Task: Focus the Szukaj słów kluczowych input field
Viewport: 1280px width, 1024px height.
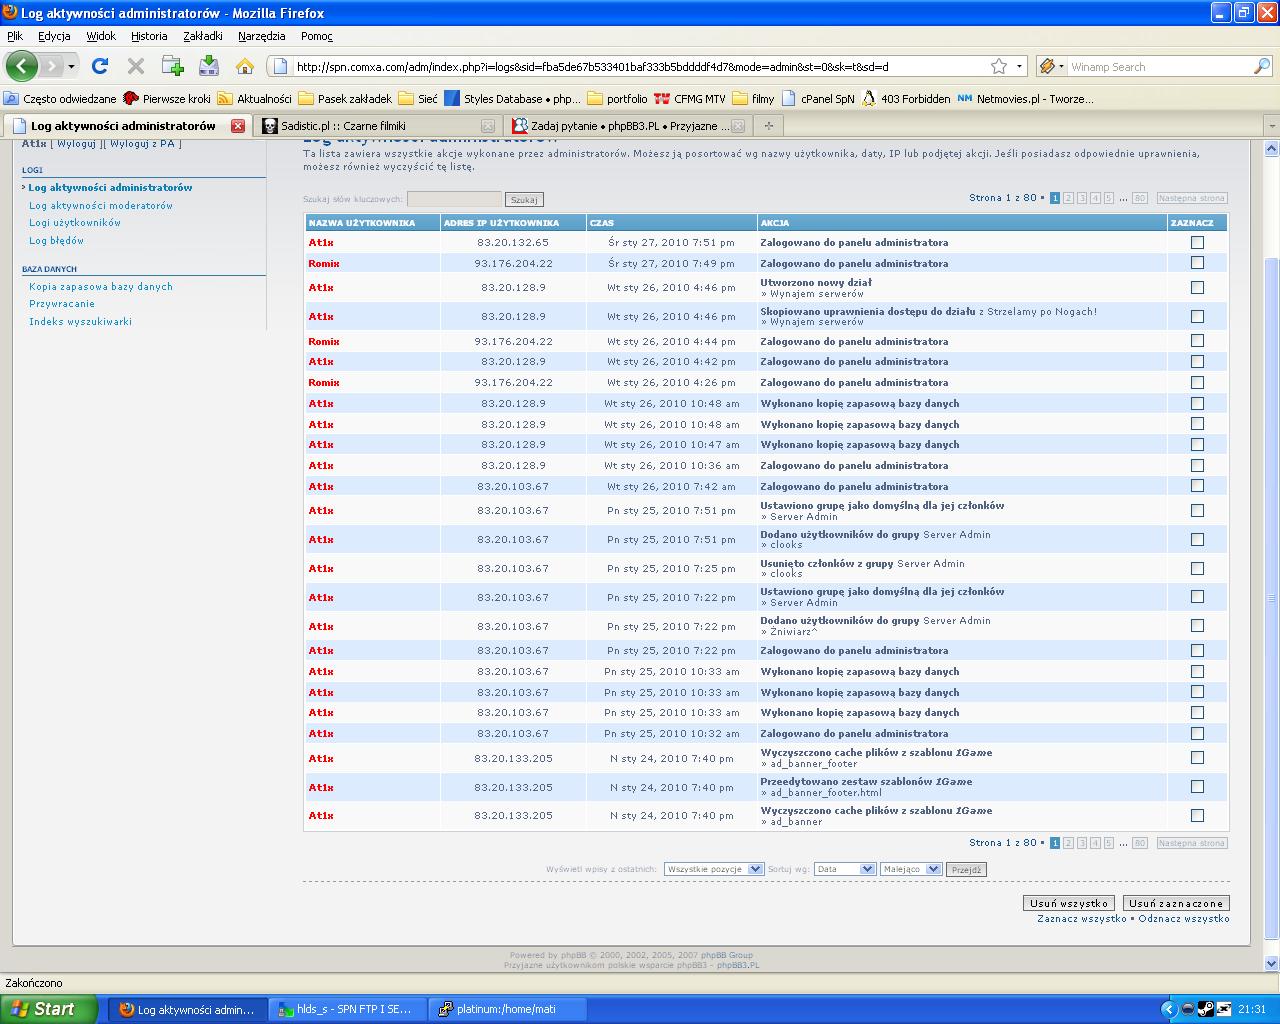Action: 454,199
